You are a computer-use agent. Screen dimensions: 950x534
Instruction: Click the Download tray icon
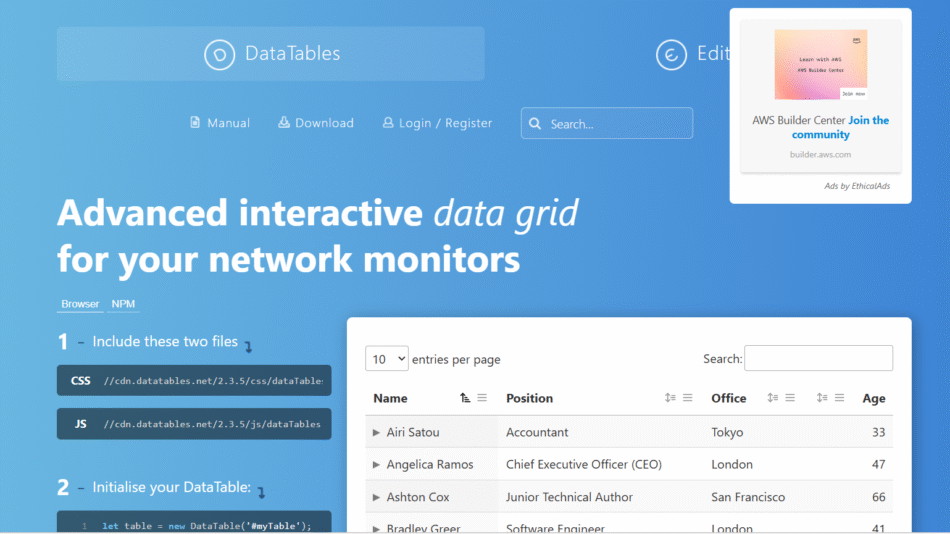point(284,122)
